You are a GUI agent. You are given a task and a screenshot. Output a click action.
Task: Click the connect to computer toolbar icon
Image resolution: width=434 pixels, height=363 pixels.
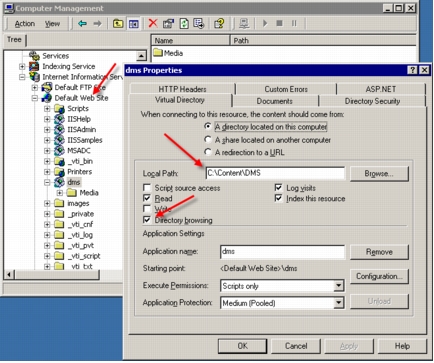pyautogui.click(x=244, y=23)
